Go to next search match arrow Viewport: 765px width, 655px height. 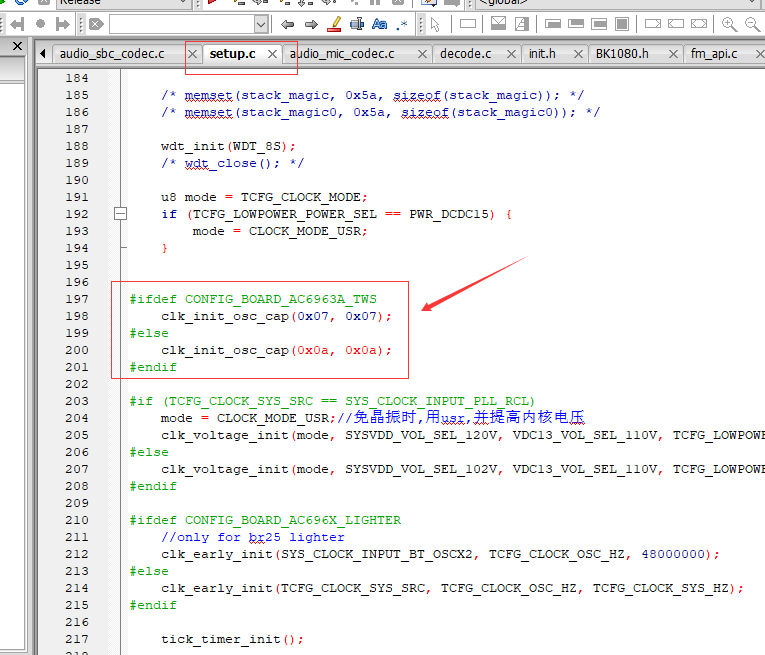coord(311,24)
